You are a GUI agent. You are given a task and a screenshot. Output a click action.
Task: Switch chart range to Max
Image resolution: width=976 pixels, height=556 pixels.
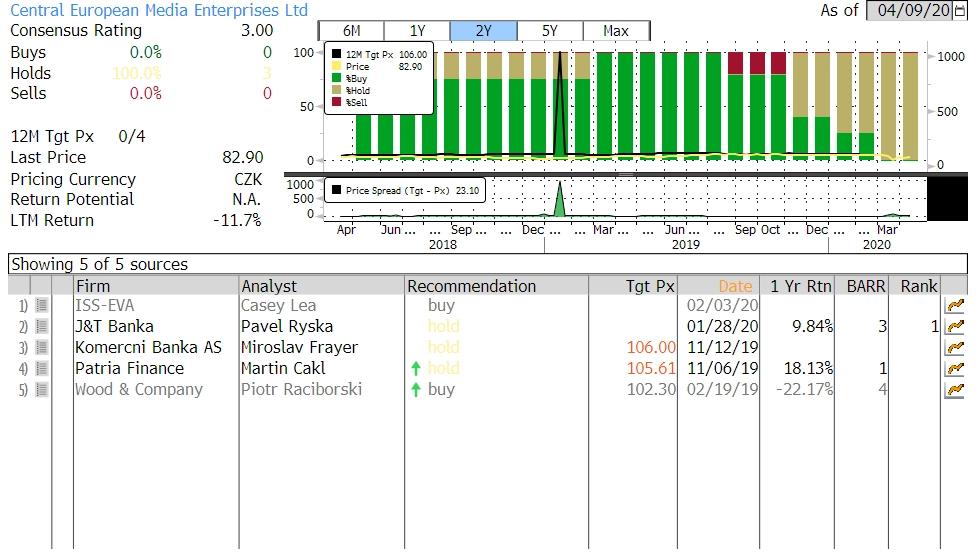pos(616,31)
